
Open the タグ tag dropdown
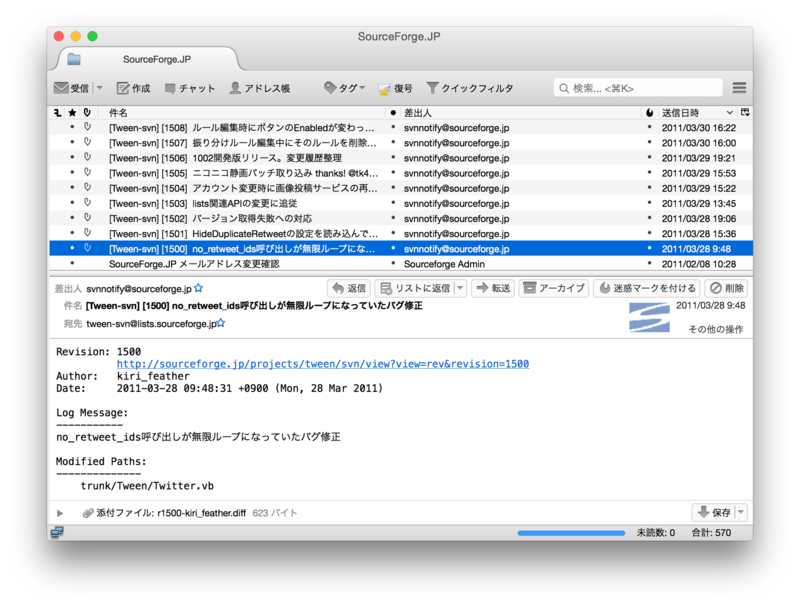tap(344, 88)
